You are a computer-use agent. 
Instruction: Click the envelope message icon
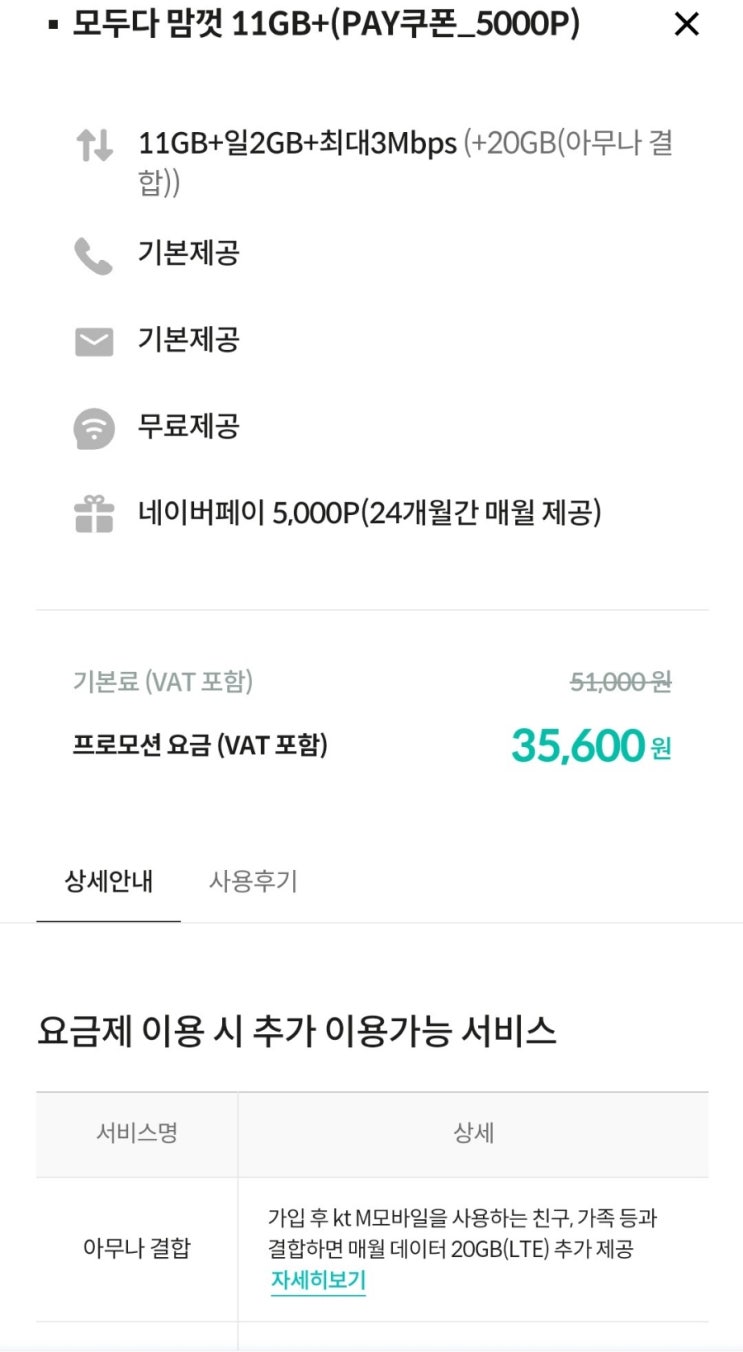(94, 342)
